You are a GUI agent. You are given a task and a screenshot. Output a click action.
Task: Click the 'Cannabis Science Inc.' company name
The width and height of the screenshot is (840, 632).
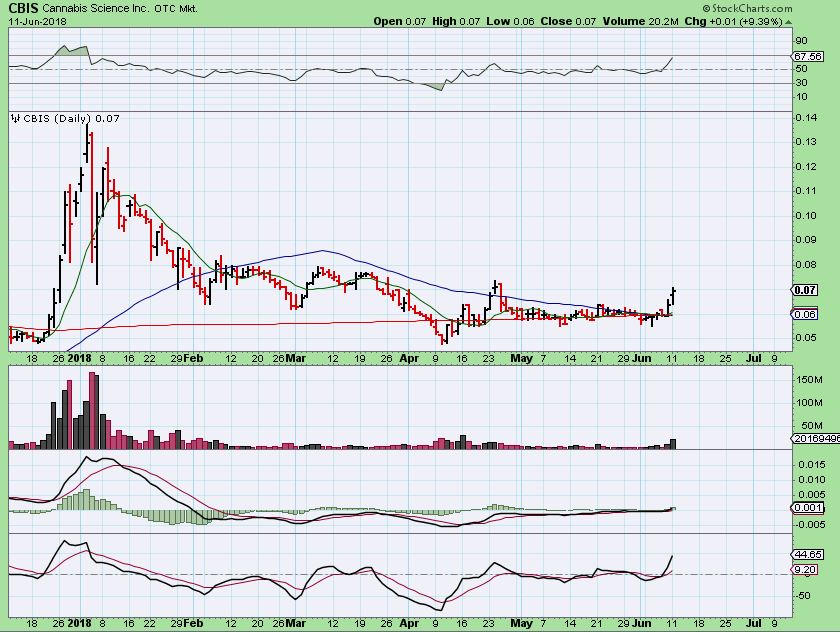(96, 9)
